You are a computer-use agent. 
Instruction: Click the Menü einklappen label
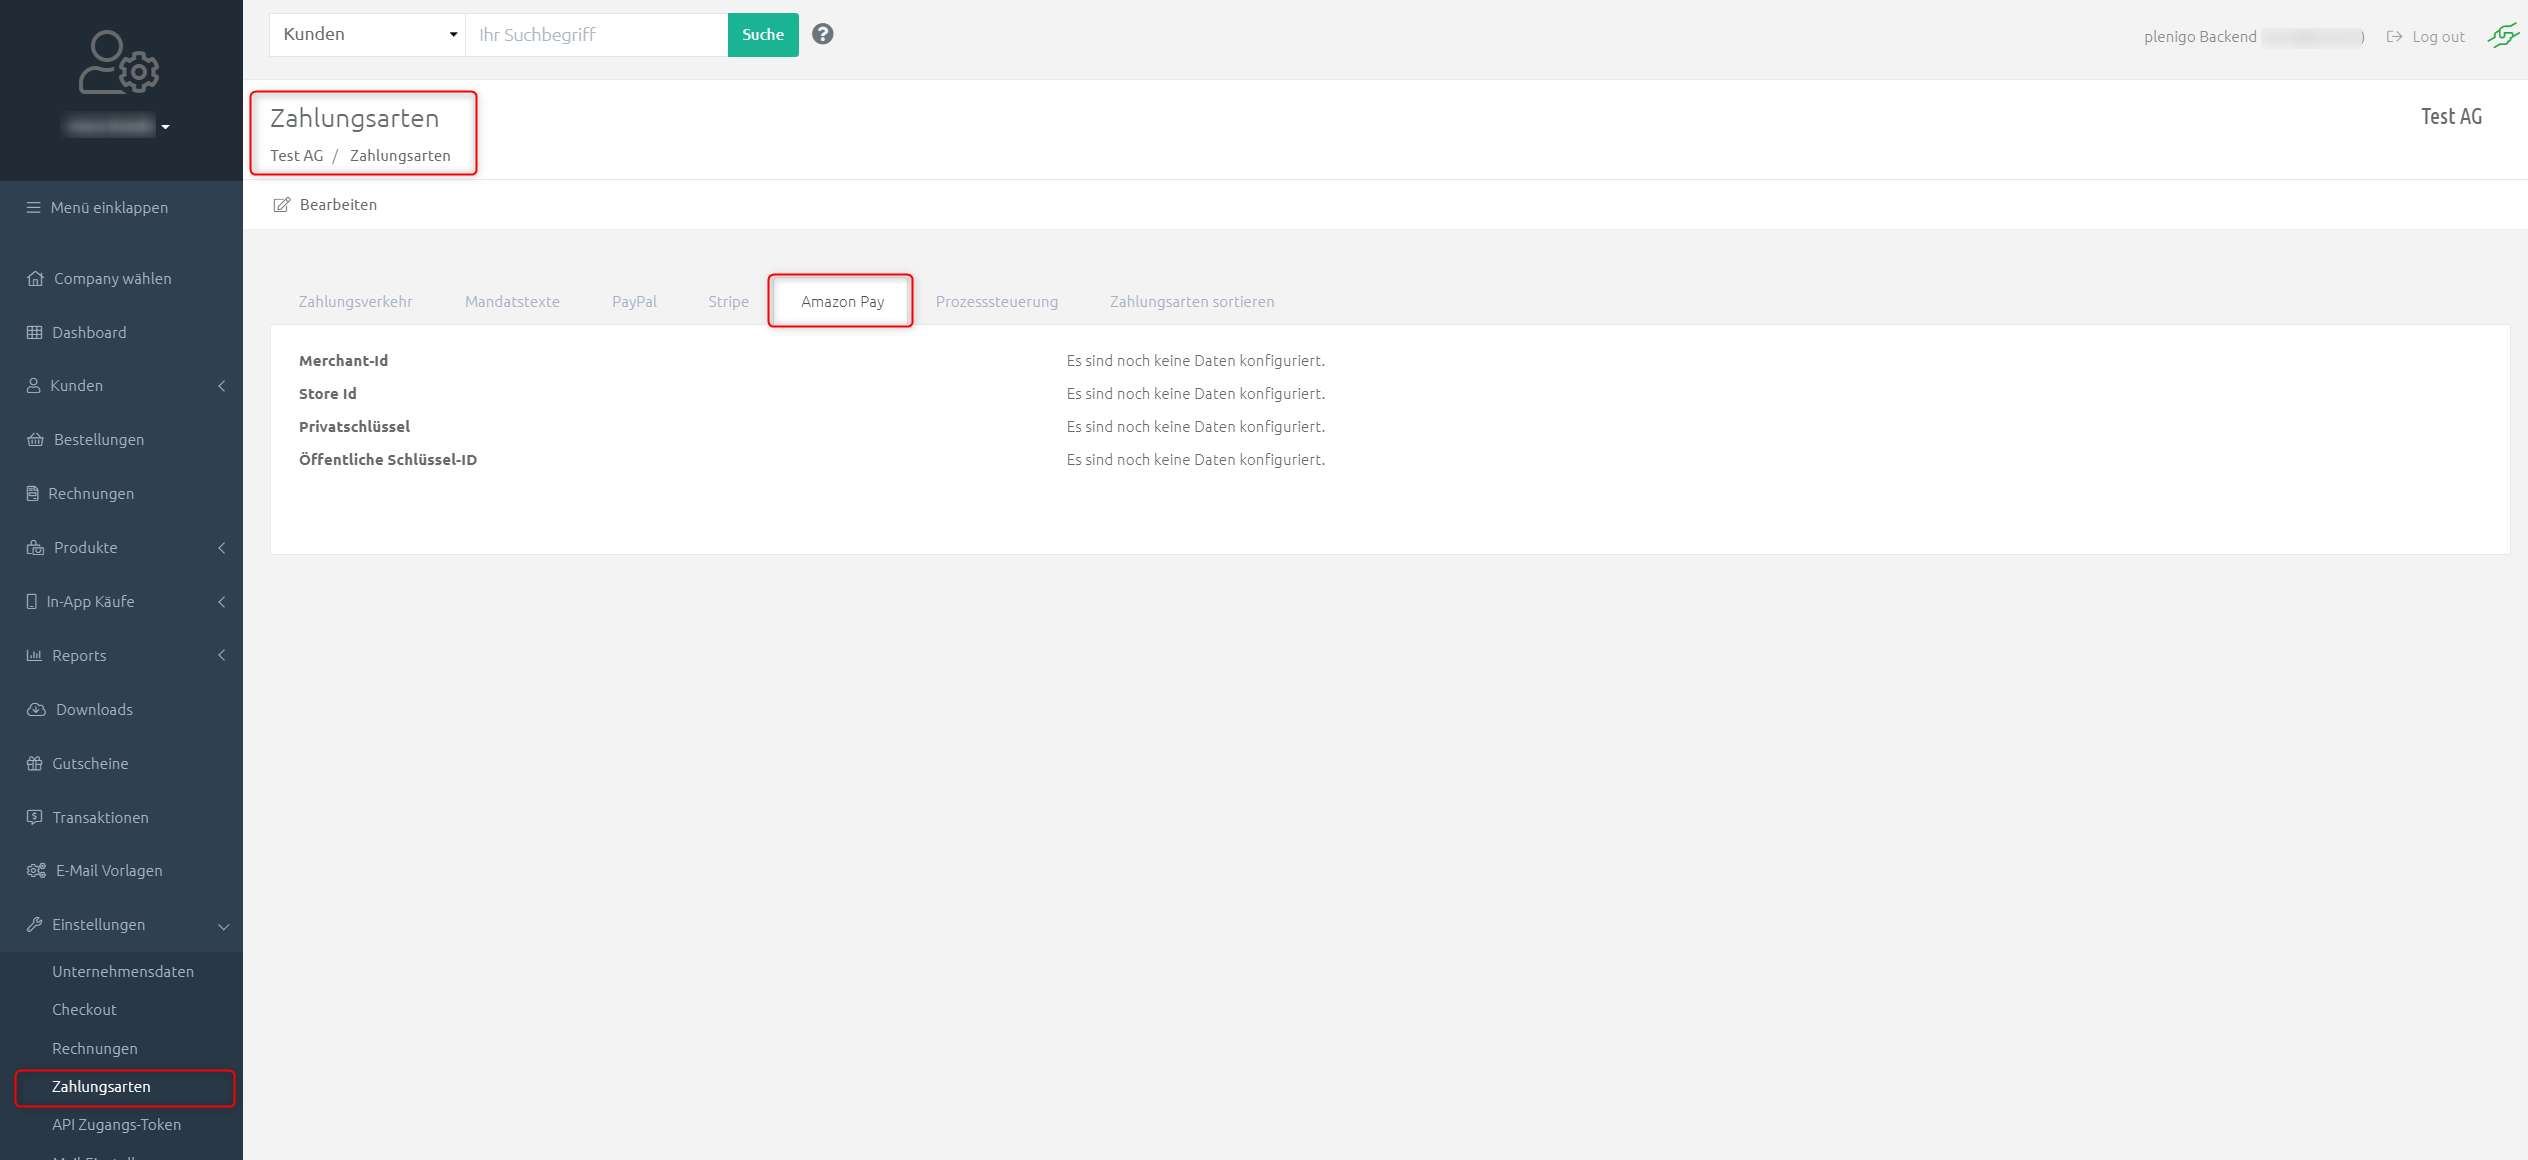pos(109,208)
